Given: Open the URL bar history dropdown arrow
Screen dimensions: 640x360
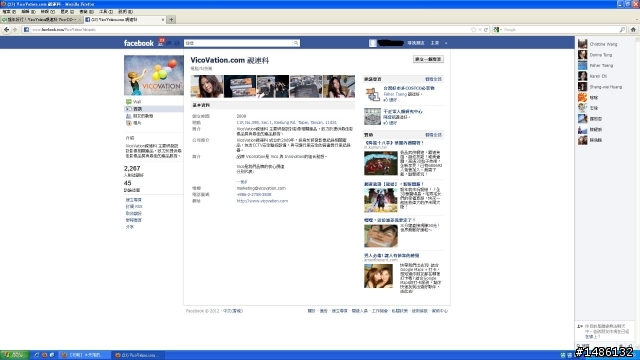Looking at the screenshot, I should coord(480,29).
